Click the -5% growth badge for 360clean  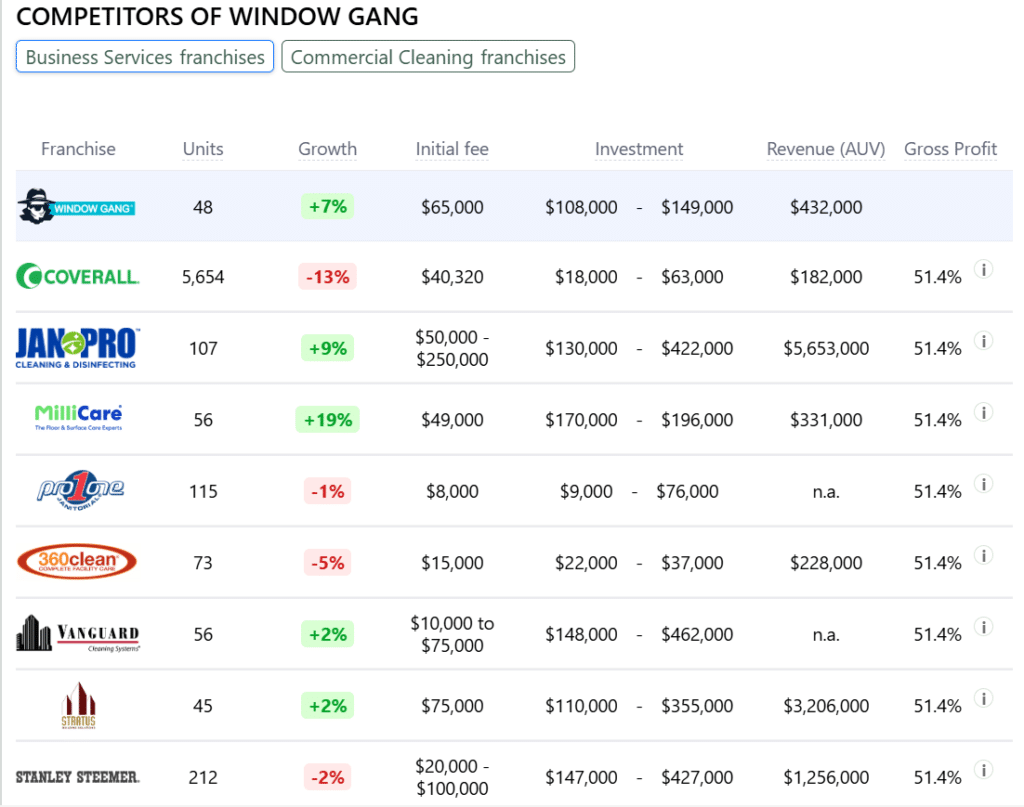[327, 562]
